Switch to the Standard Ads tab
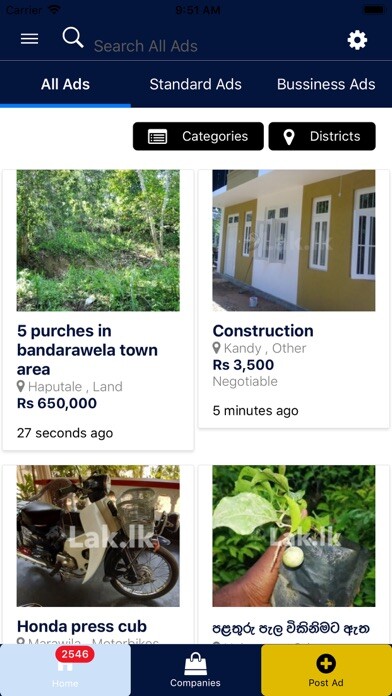The width and height of the screenshot is (392, 696). click(x=195, y=84)
